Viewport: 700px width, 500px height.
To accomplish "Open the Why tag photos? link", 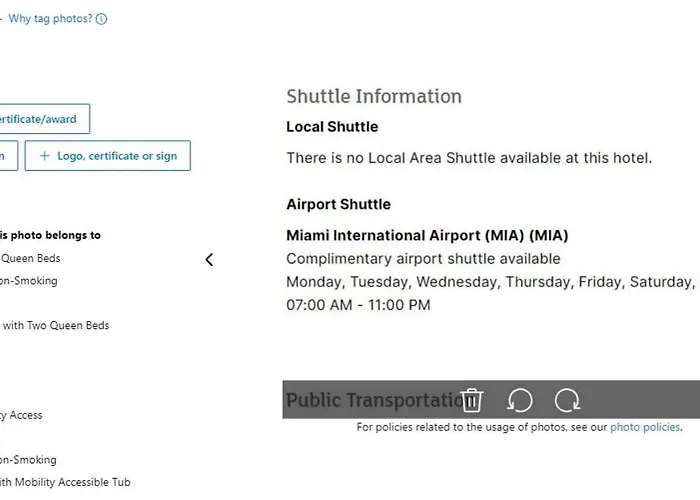I will coord(50,18).
